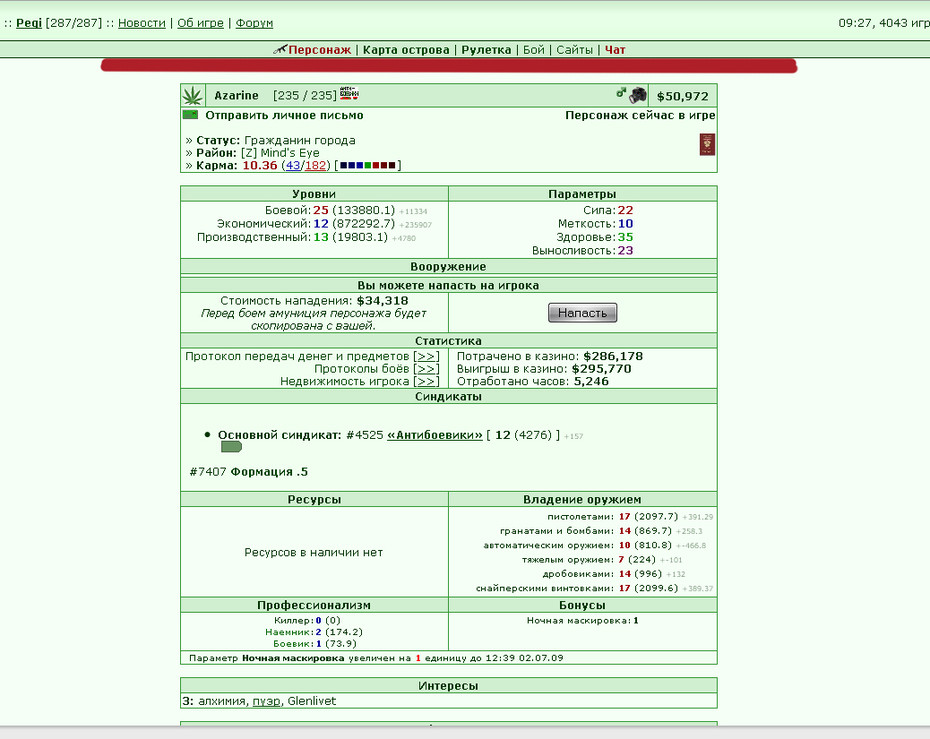This screenshot has width=930, height=739.
Task: Click Отработано часов value 5,246
Action: 591,381
